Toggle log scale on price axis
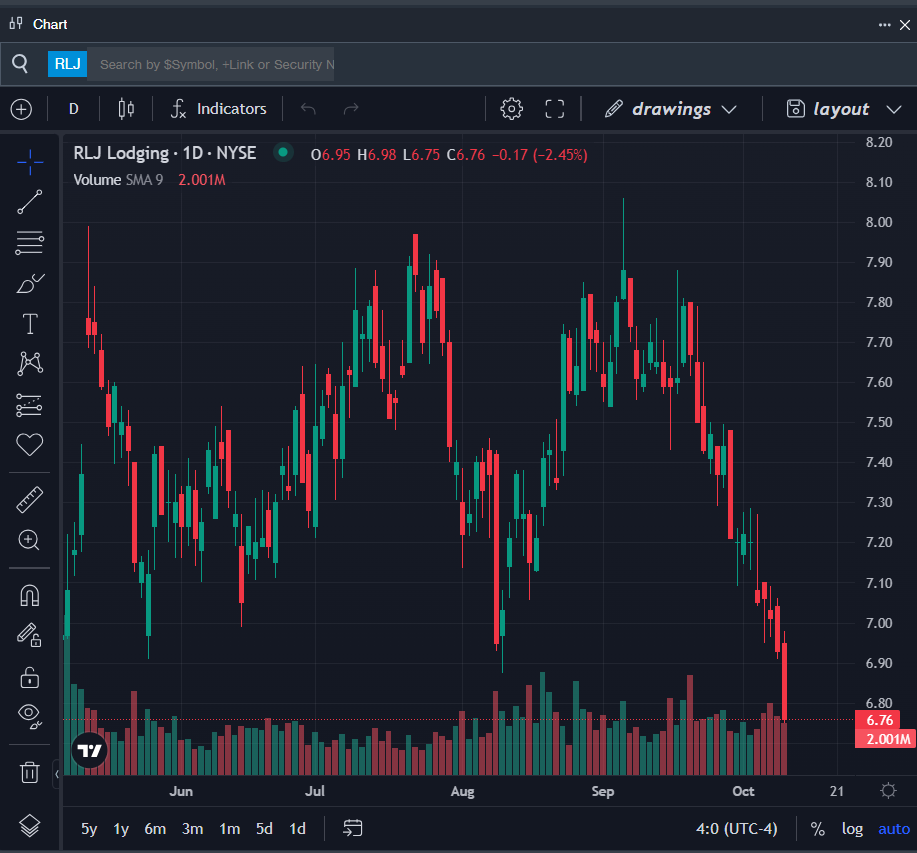 [852, 828]
